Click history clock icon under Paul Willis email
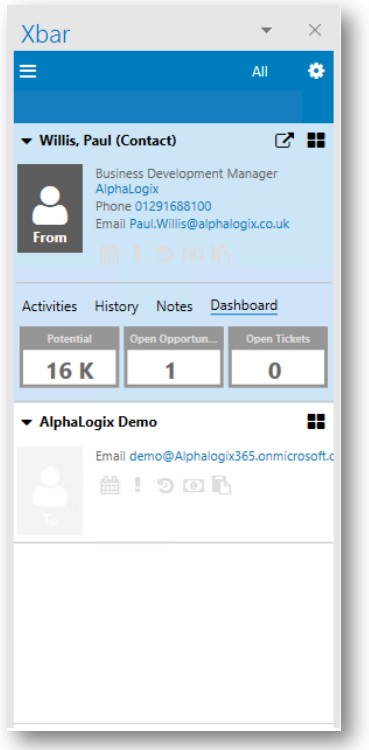 (165, 255)
